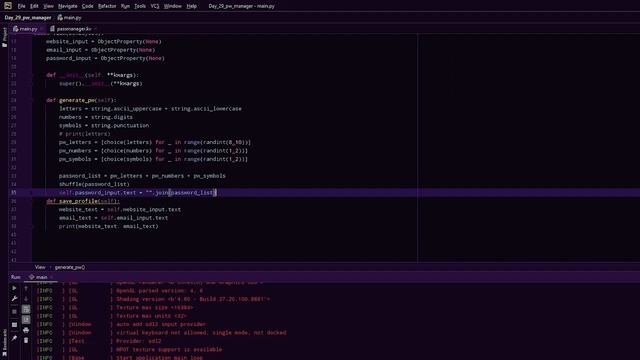Open the Window menu
Viewport: 640px width, 360px height.
click(173, 6)
